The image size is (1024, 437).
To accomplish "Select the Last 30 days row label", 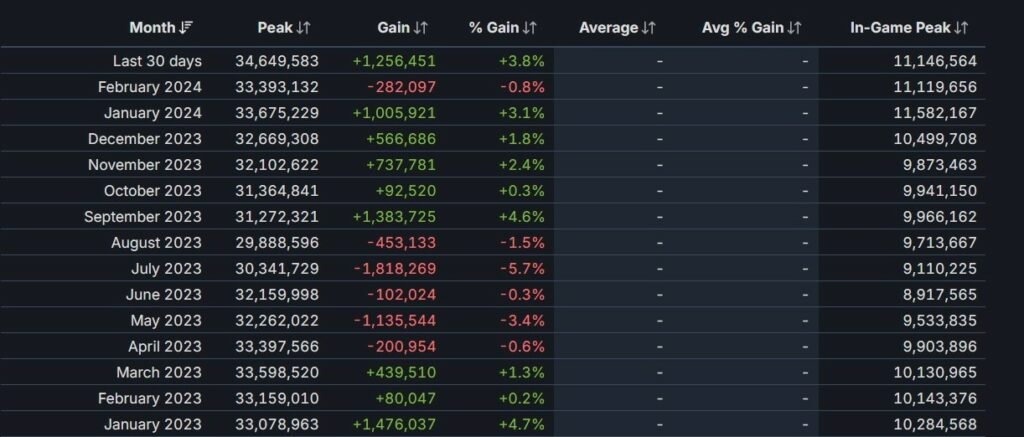I will 157,61.
